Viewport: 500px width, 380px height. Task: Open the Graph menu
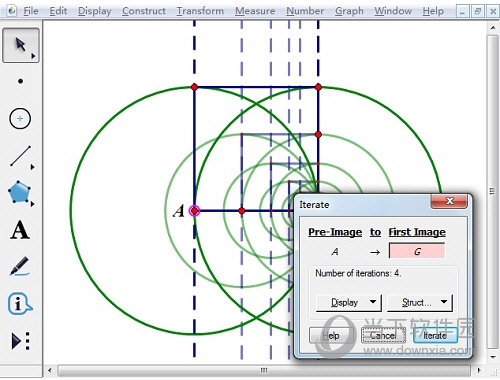pos(349,11)
